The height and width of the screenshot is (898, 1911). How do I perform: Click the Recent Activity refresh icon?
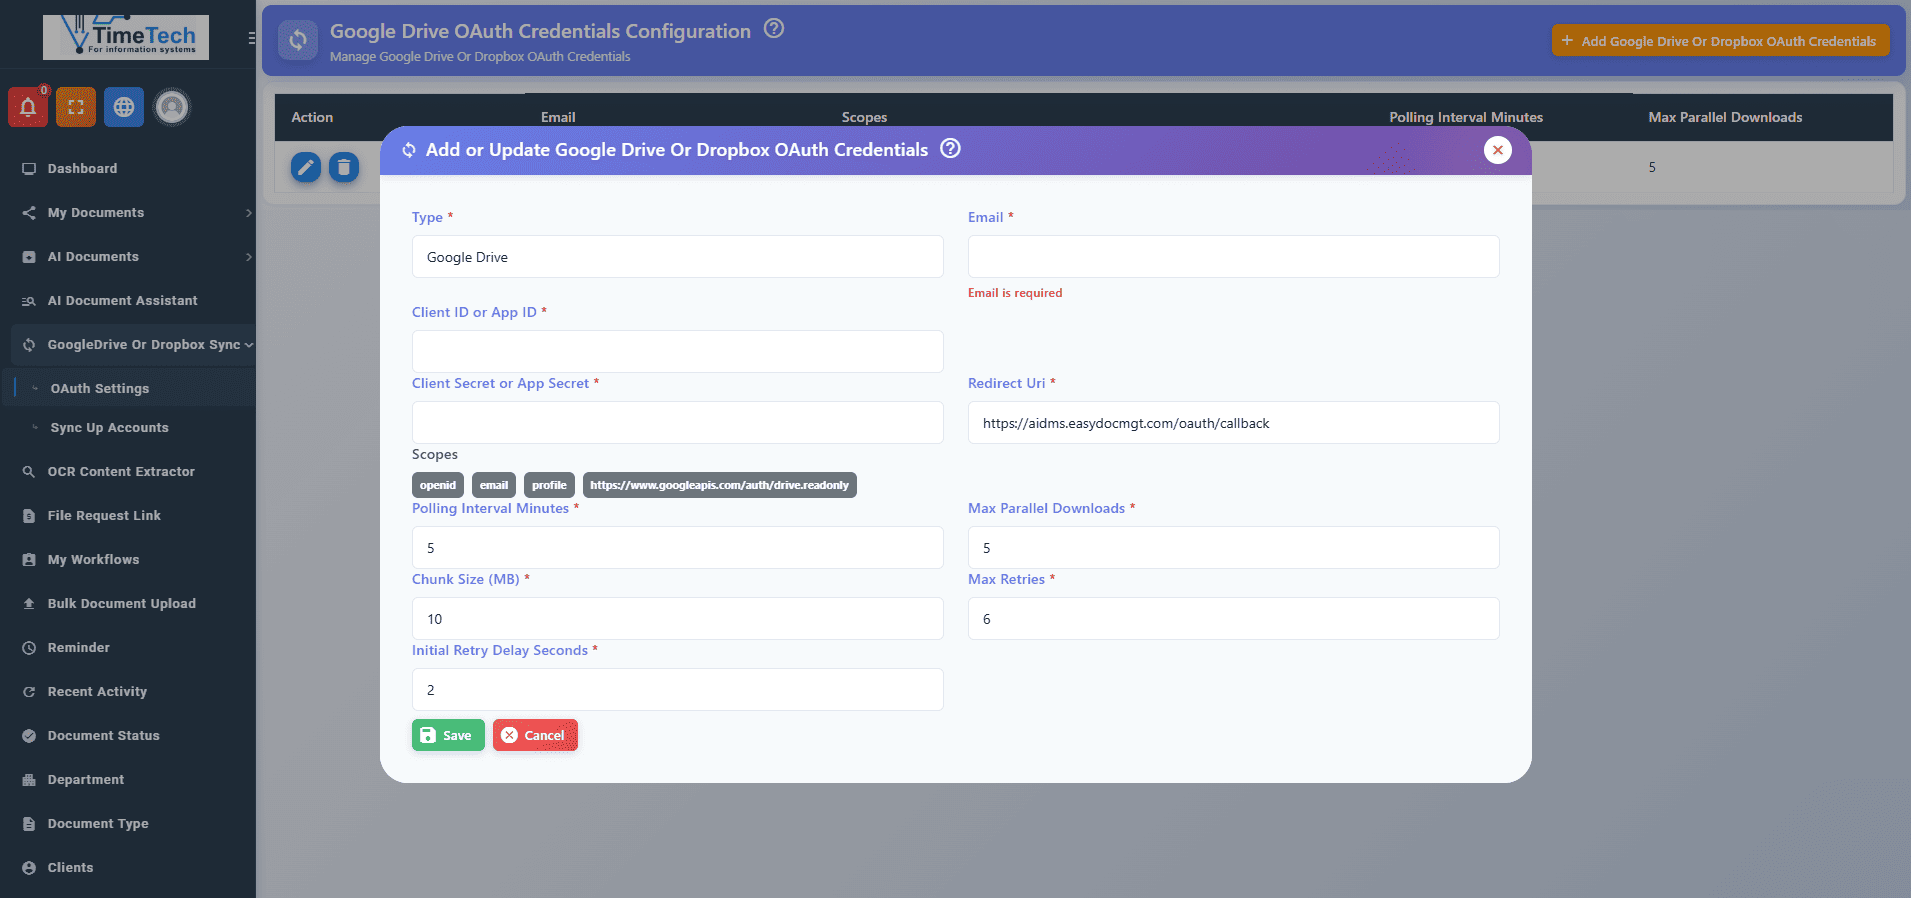click(29, 691)
